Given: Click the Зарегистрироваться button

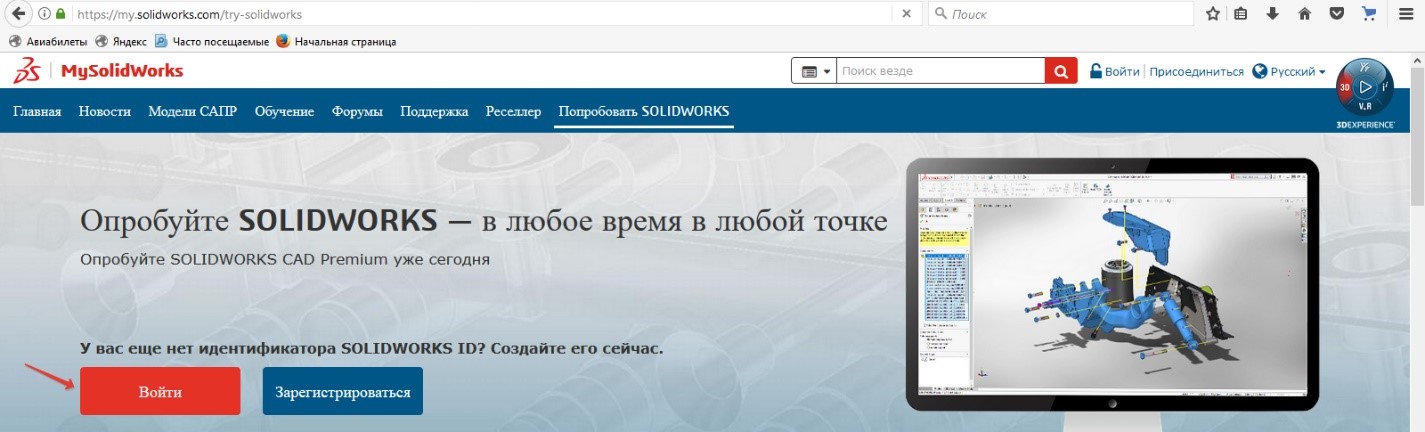Looking at the screenshot, I should click(x=343, y=391).
